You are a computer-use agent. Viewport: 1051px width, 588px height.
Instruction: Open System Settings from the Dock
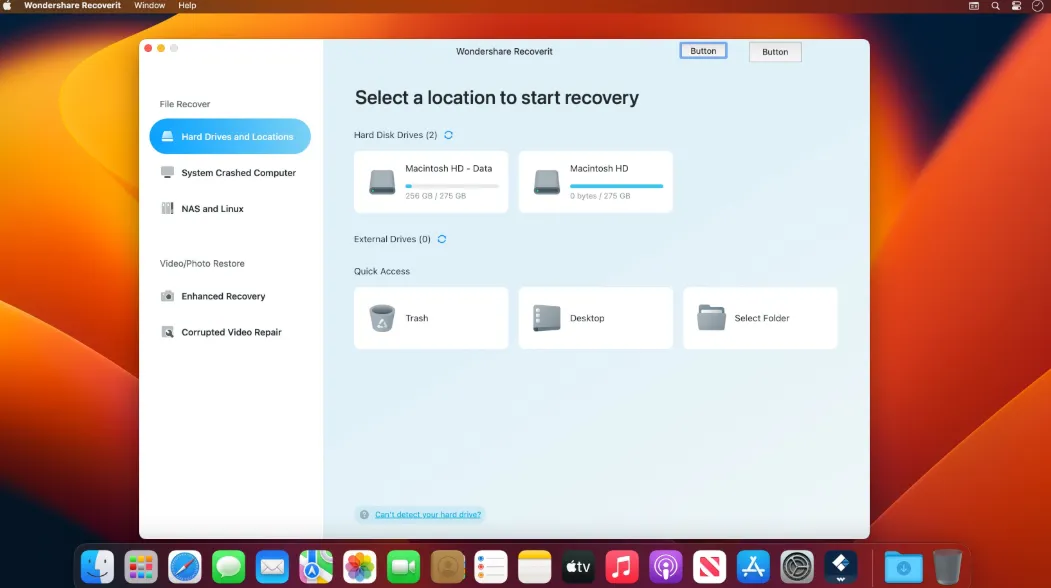click(797, 567)
